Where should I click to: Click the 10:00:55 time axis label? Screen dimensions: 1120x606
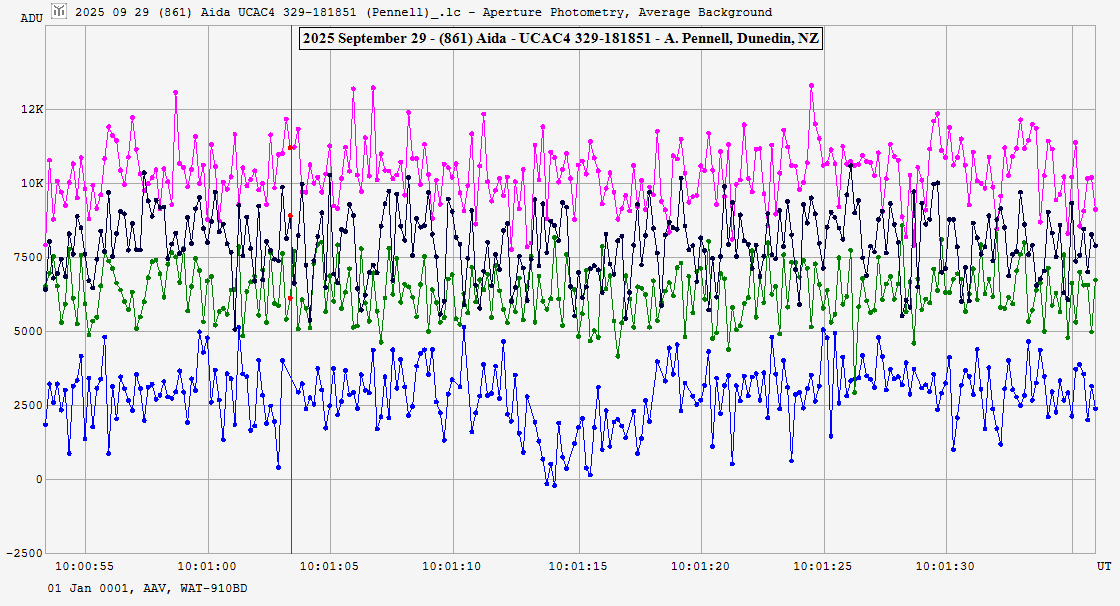tap(83, 566)
